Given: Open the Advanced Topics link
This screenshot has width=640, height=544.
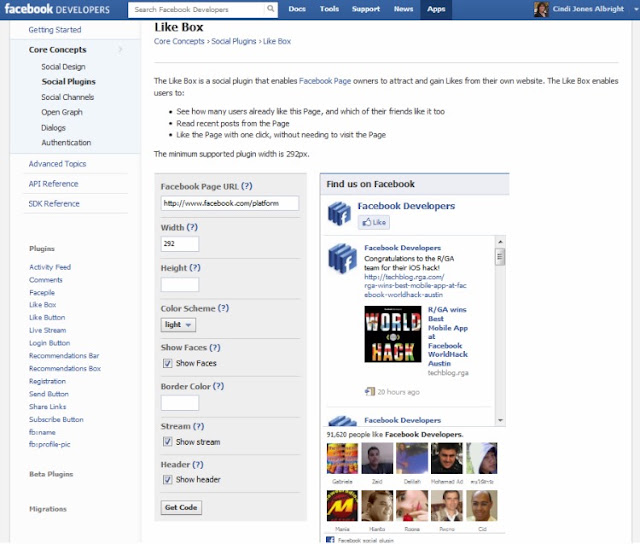Looking at the screenshot, I should click(57, 164).
